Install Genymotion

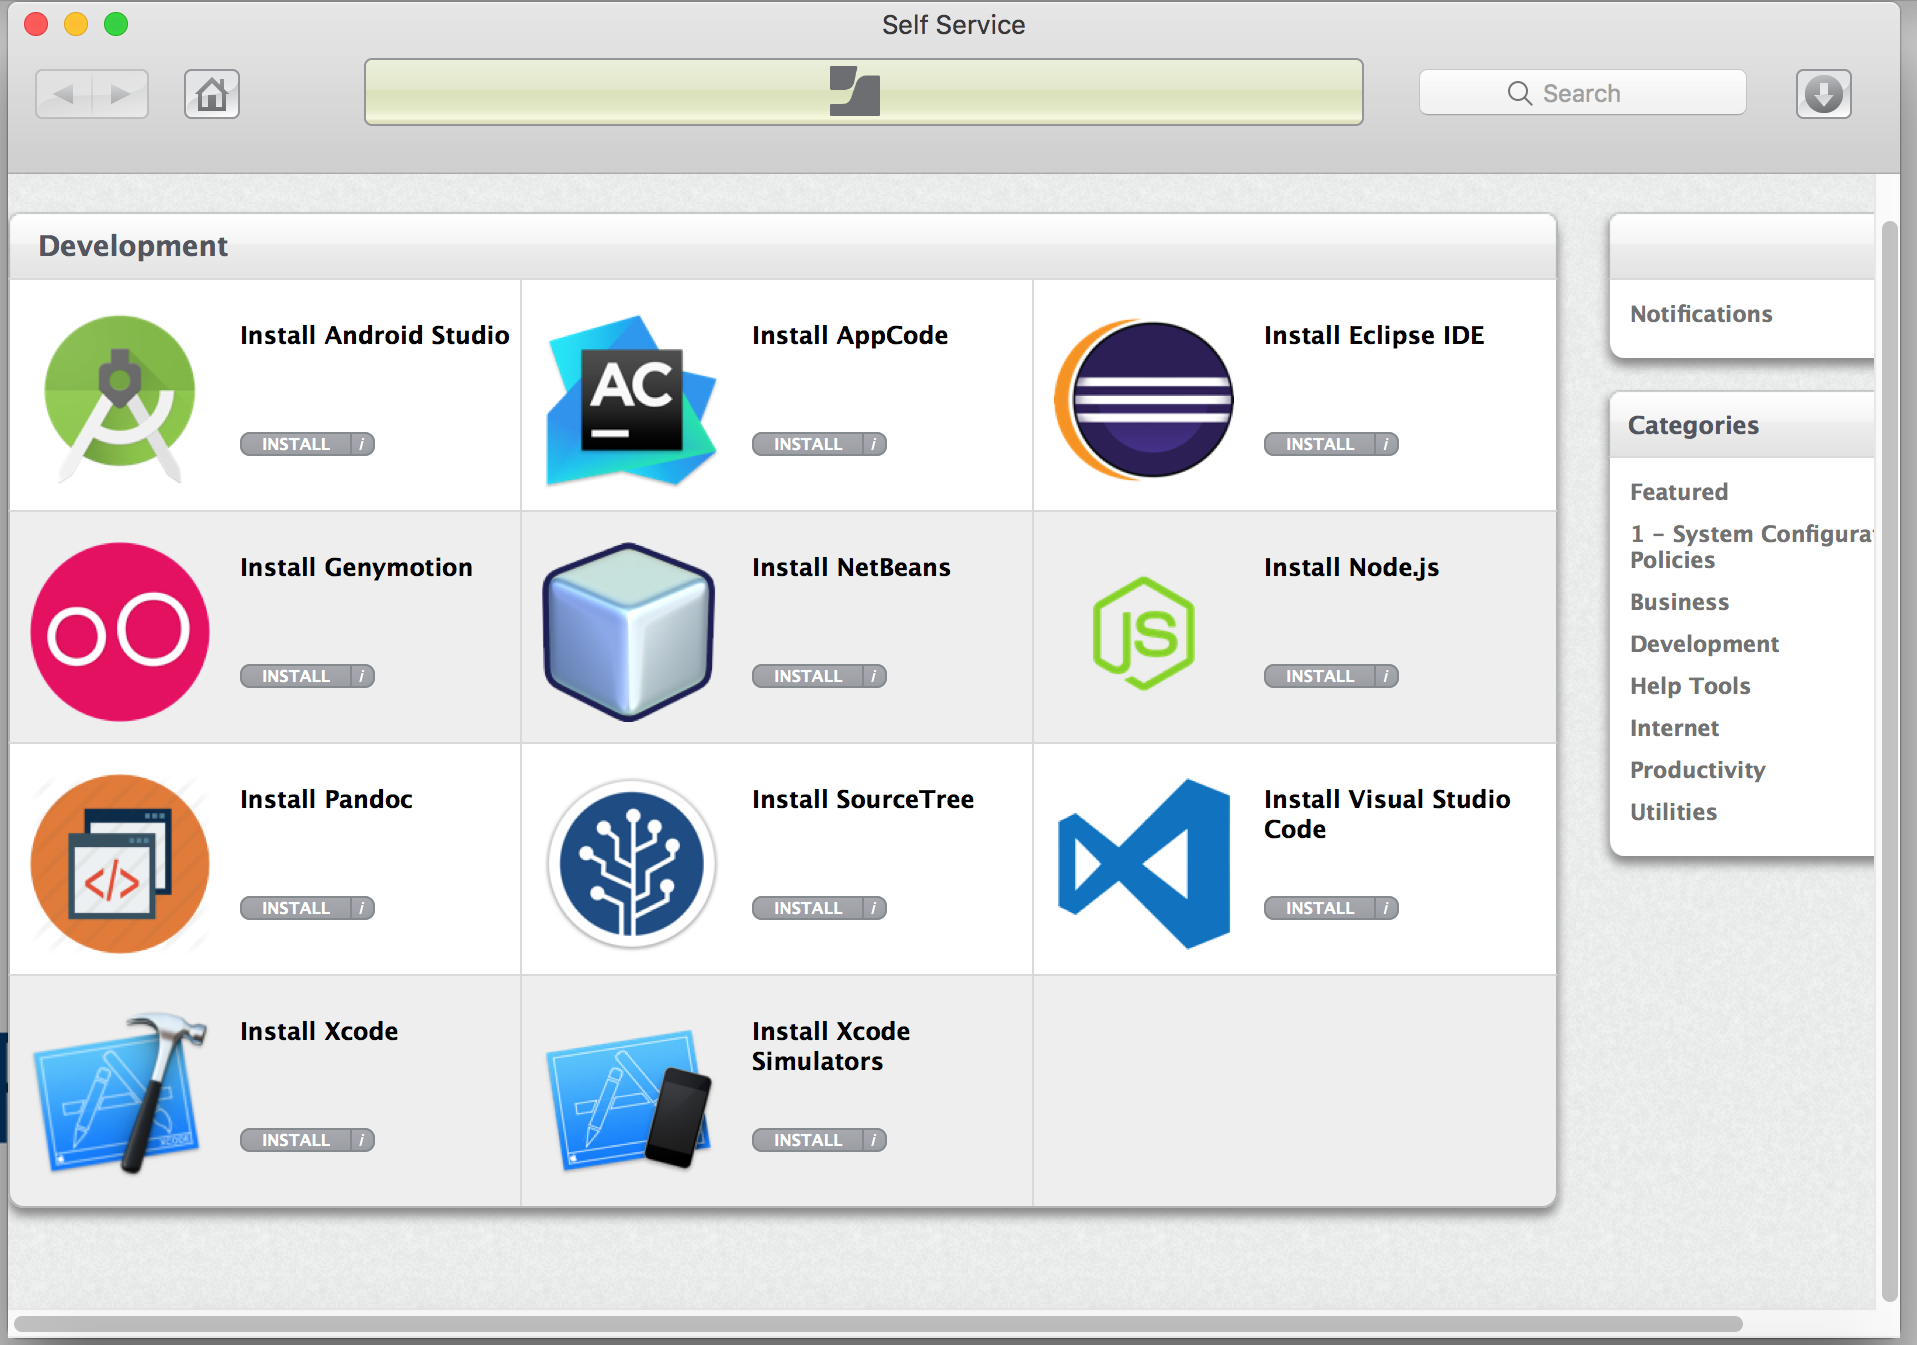[x=295, y=676]
